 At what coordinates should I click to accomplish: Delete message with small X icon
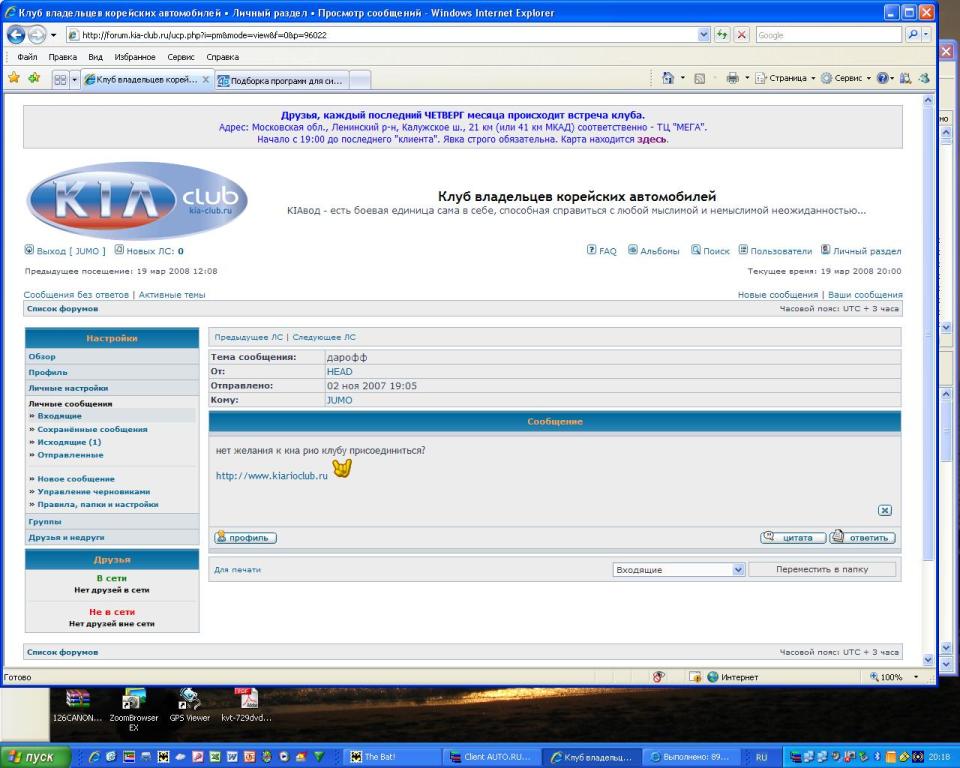884,510
